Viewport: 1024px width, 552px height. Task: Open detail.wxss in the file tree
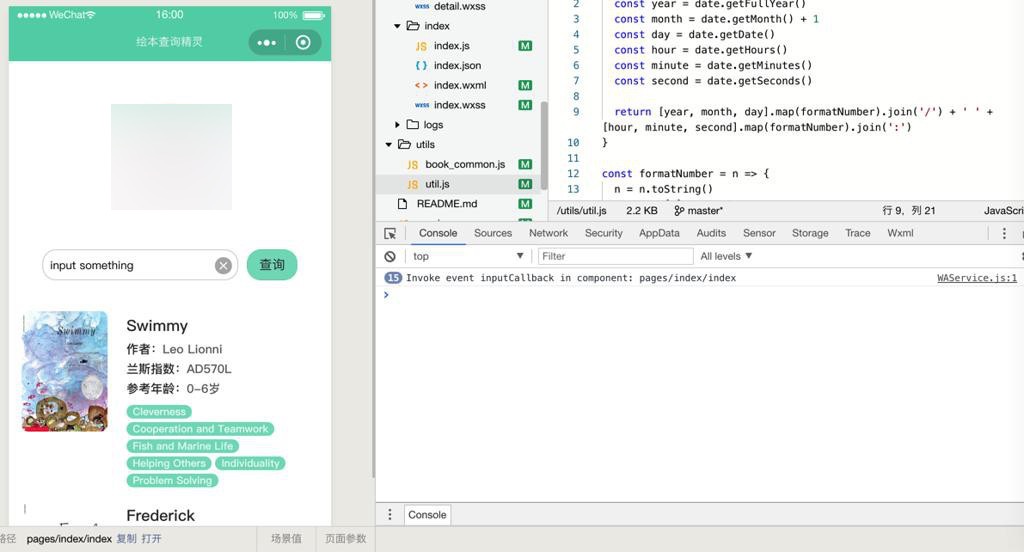click(x=461, y=7)
